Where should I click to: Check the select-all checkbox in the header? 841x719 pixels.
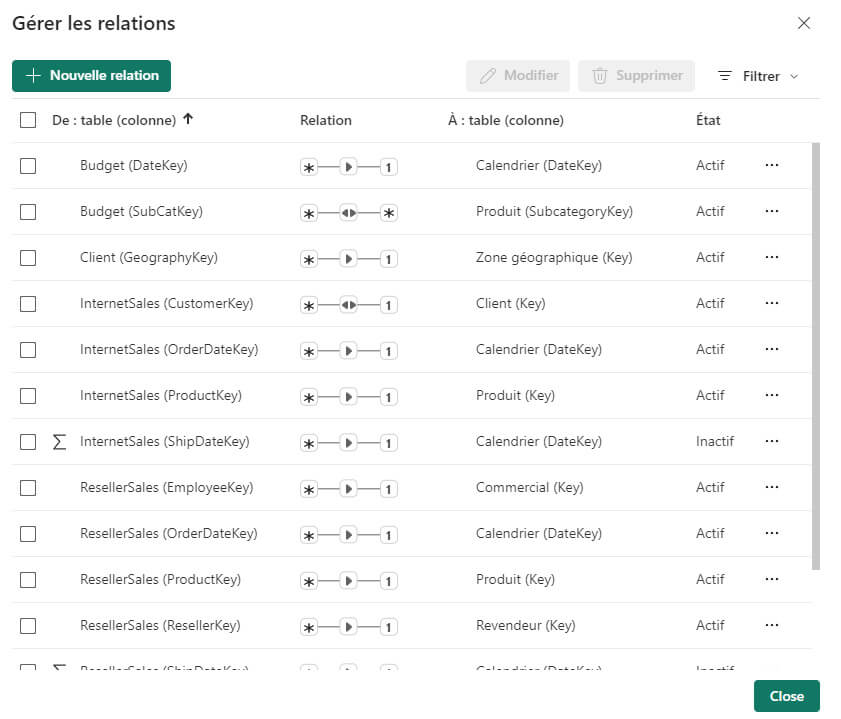pos(26,119)
